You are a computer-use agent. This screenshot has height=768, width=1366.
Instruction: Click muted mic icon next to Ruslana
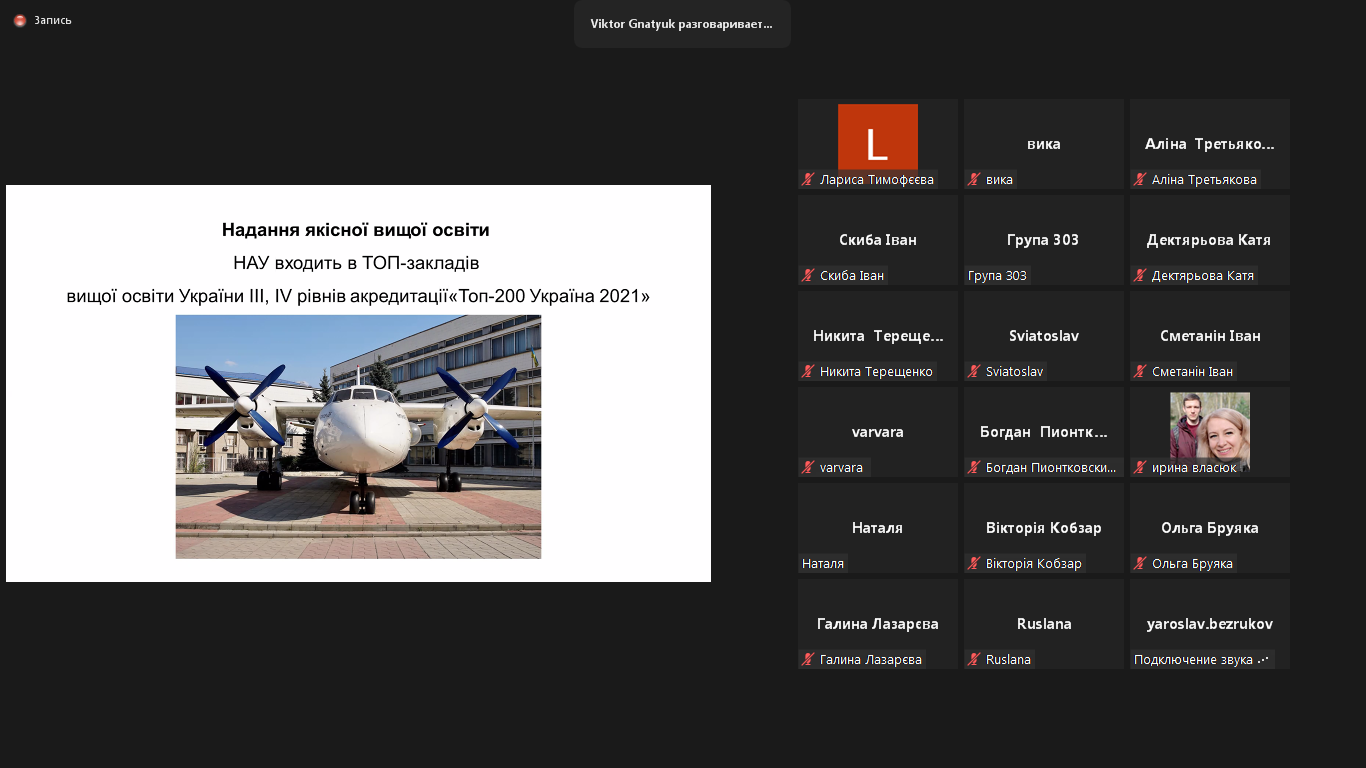coord(974,660)
